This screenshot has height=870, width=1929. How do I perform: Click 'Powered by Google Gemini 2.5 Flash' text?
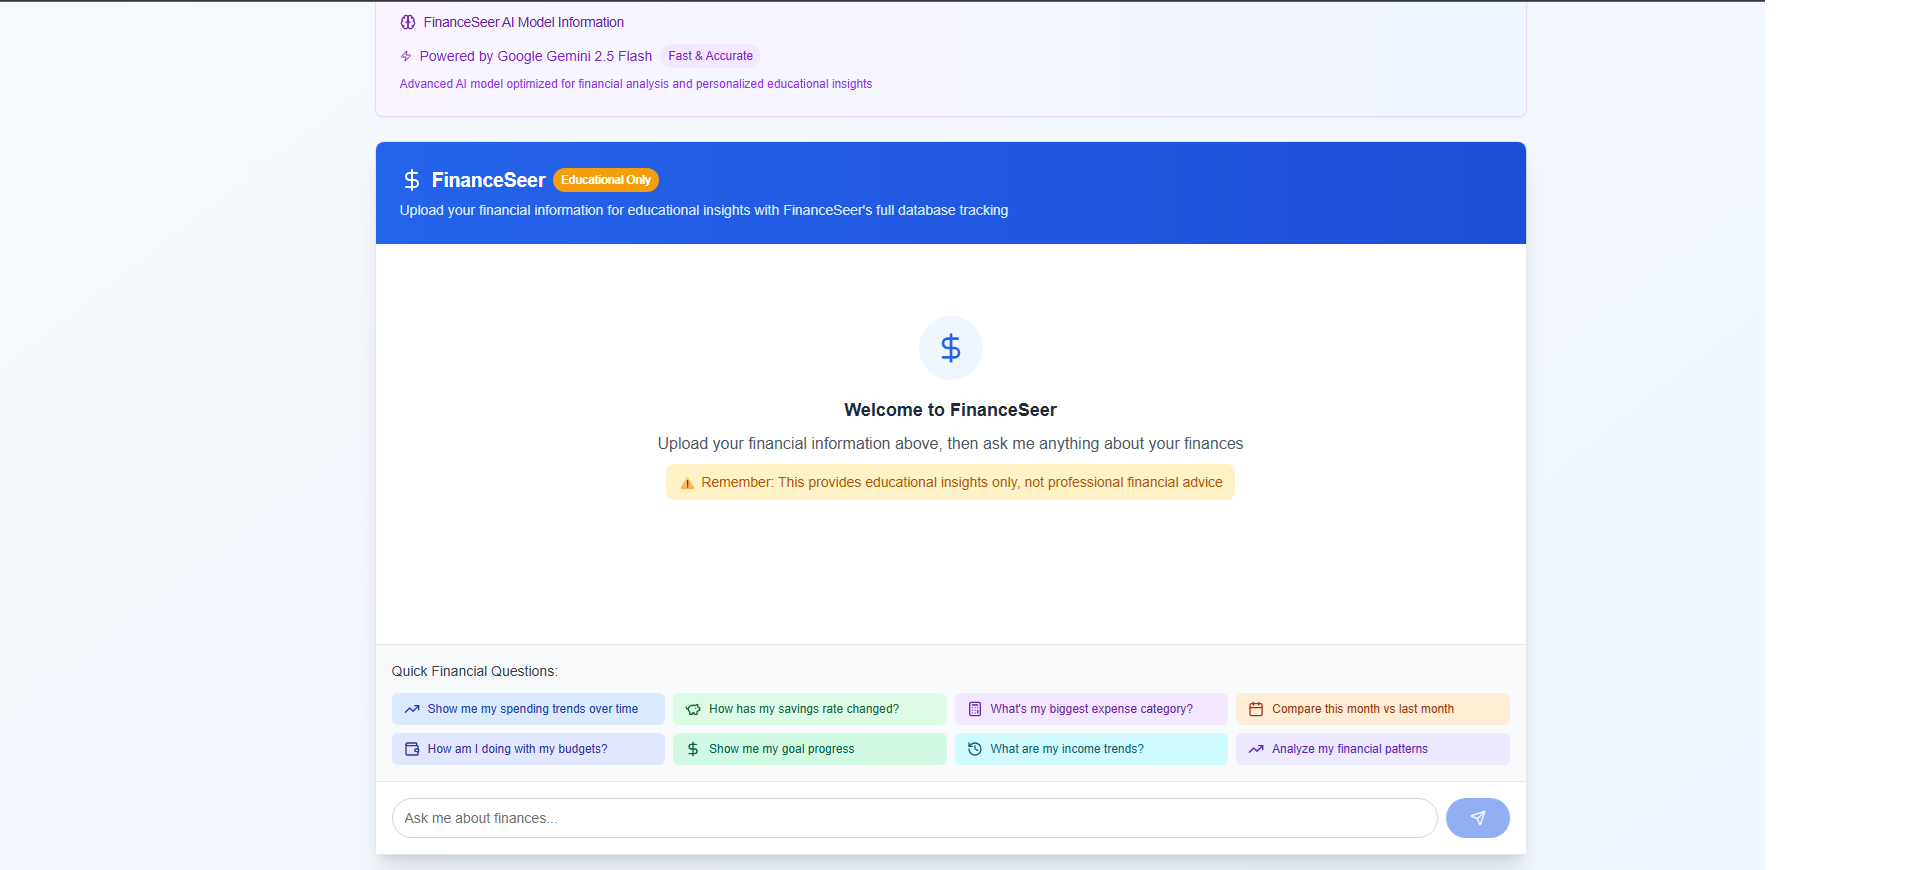tap(536, 56)
